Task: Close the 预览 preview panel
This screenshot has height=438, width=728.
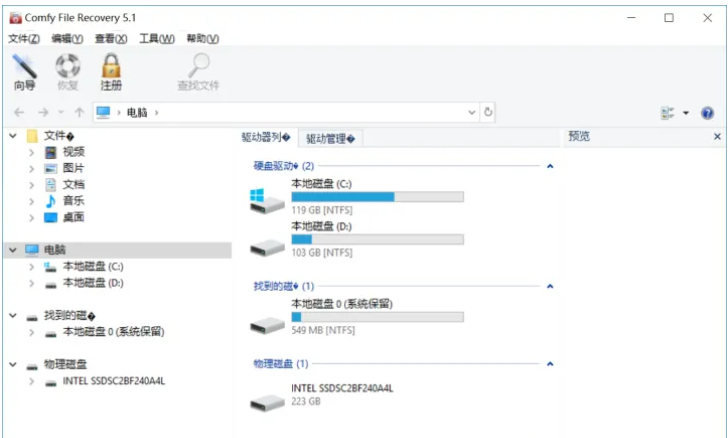Action: point(717,136)
